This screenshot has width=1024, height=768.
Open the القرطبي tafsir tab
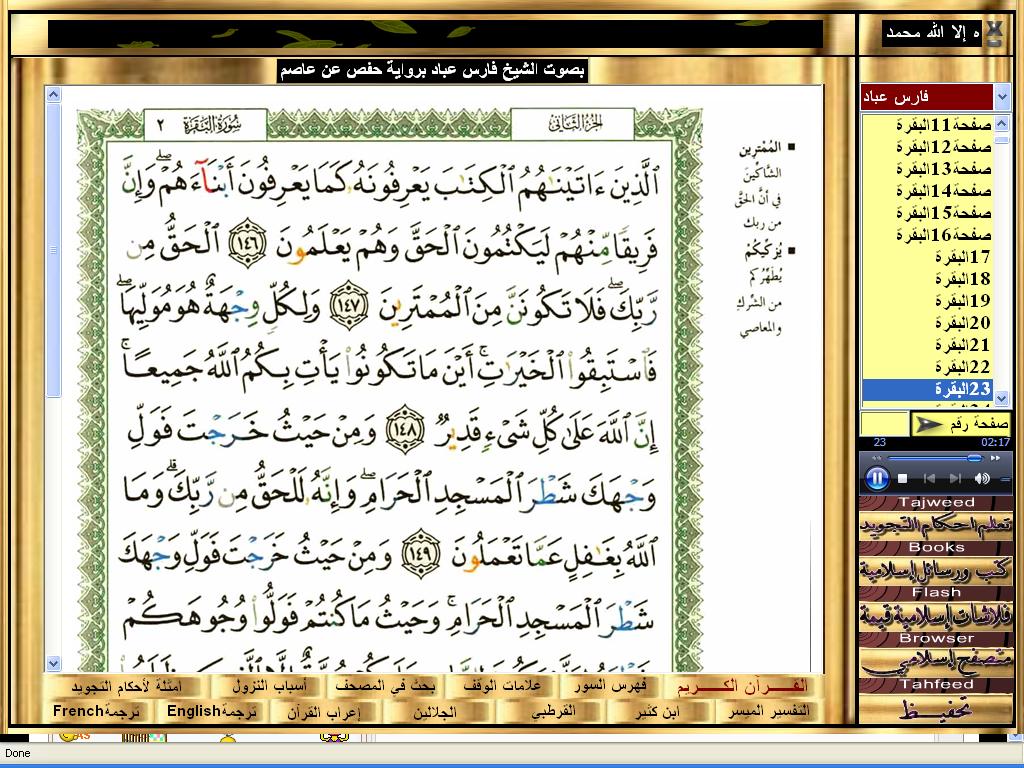tap(552, 711)
